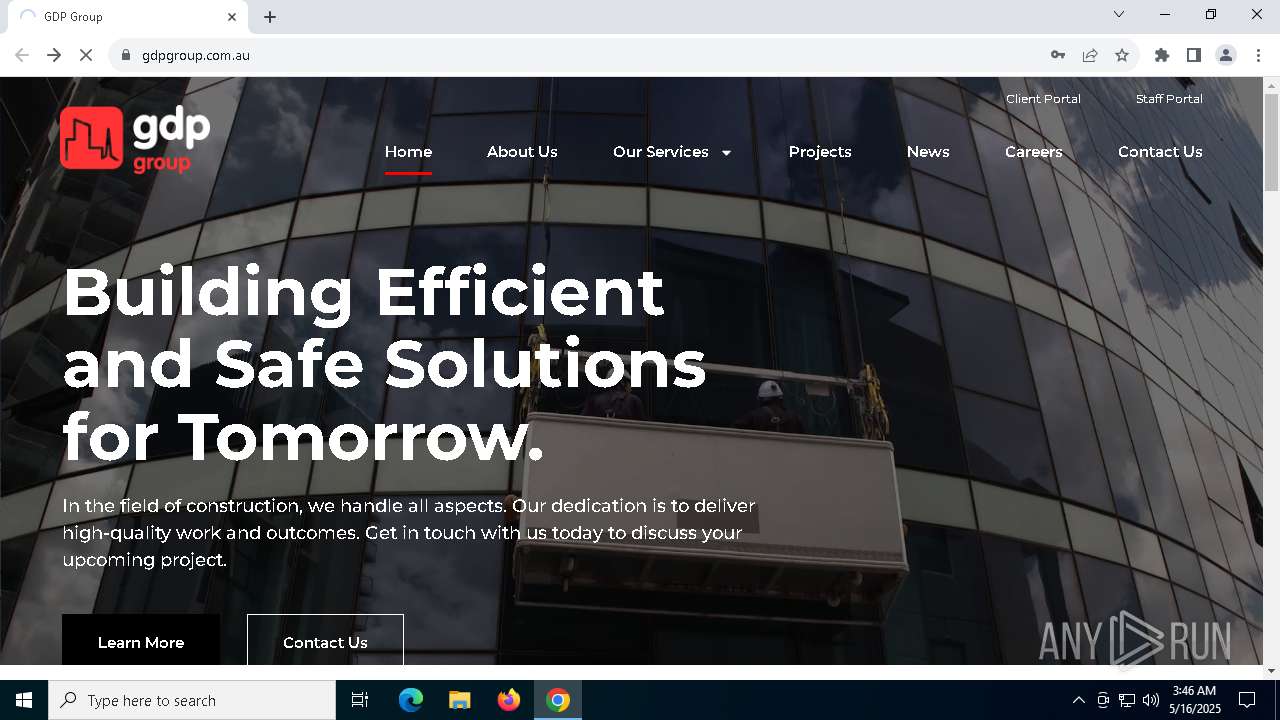The height and width of the screenshot is (720, 1280).
Task: Bookmark this tab with the star icon
Action: 1122,55
